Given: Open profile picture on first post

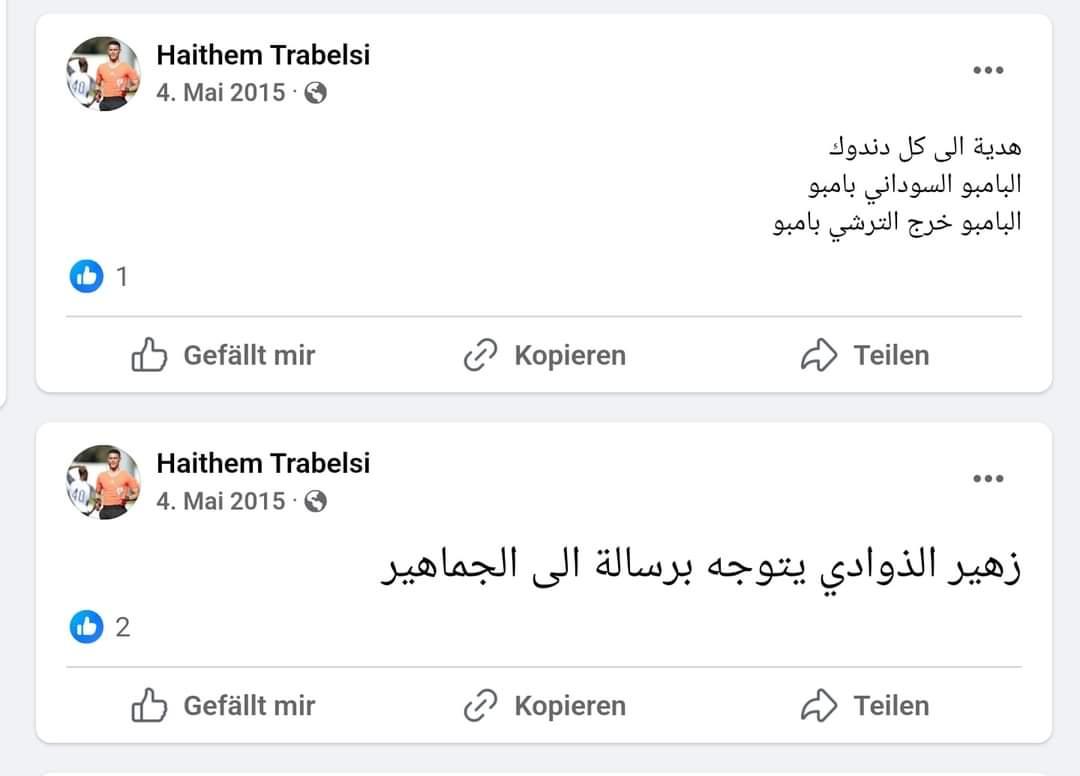Looking at the screenshot, I should pos(103,74).
